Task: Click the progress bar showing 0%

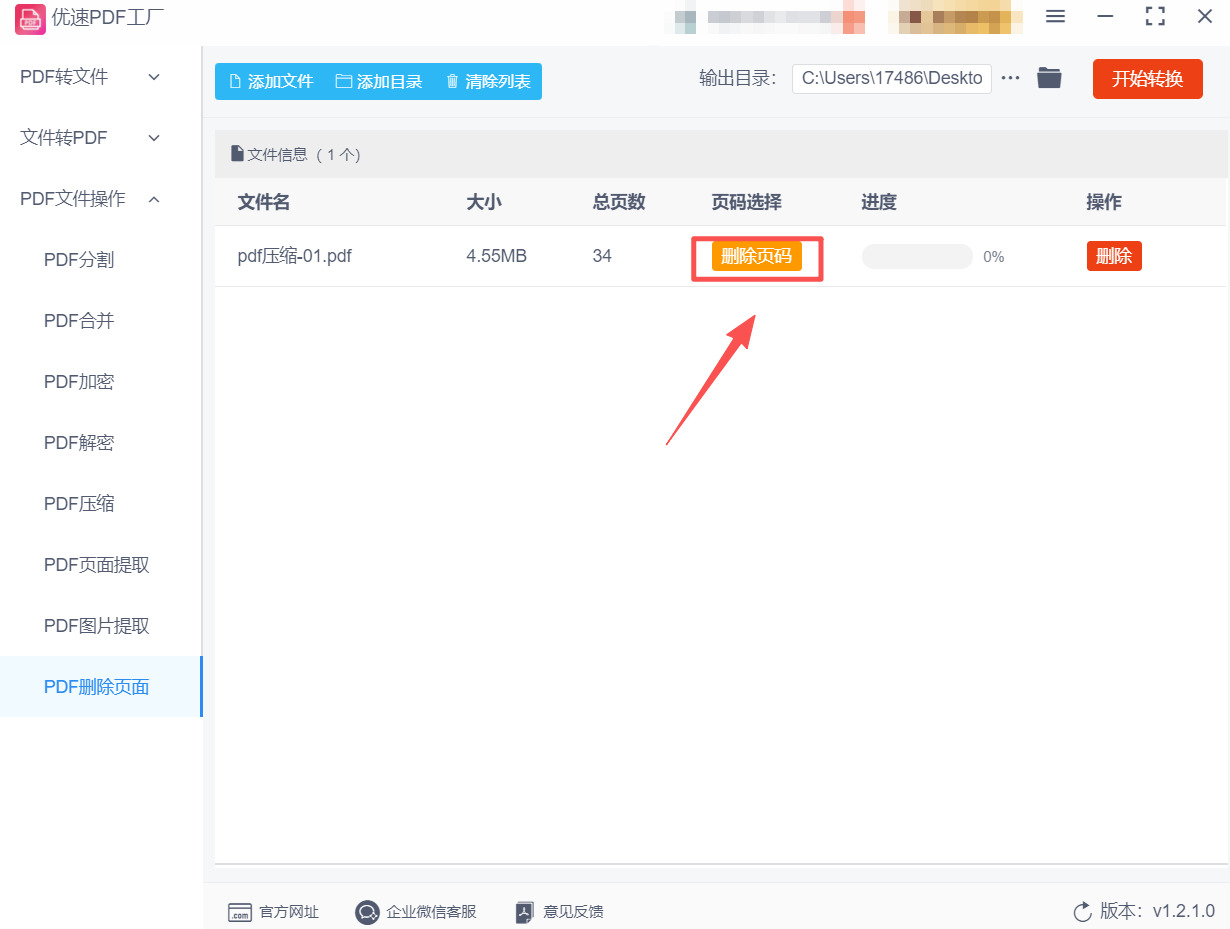Action: pos(916,256)
